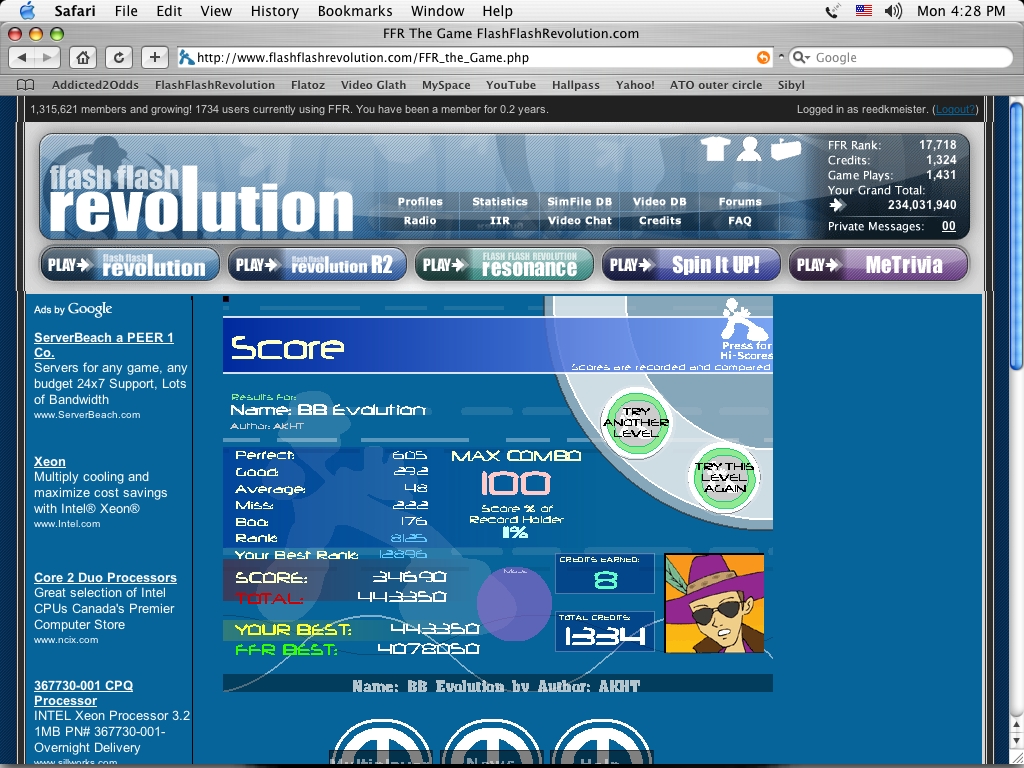Open the Apple menu
Viewport: 1024px width, 768px height.
click(x=27, y=10)
